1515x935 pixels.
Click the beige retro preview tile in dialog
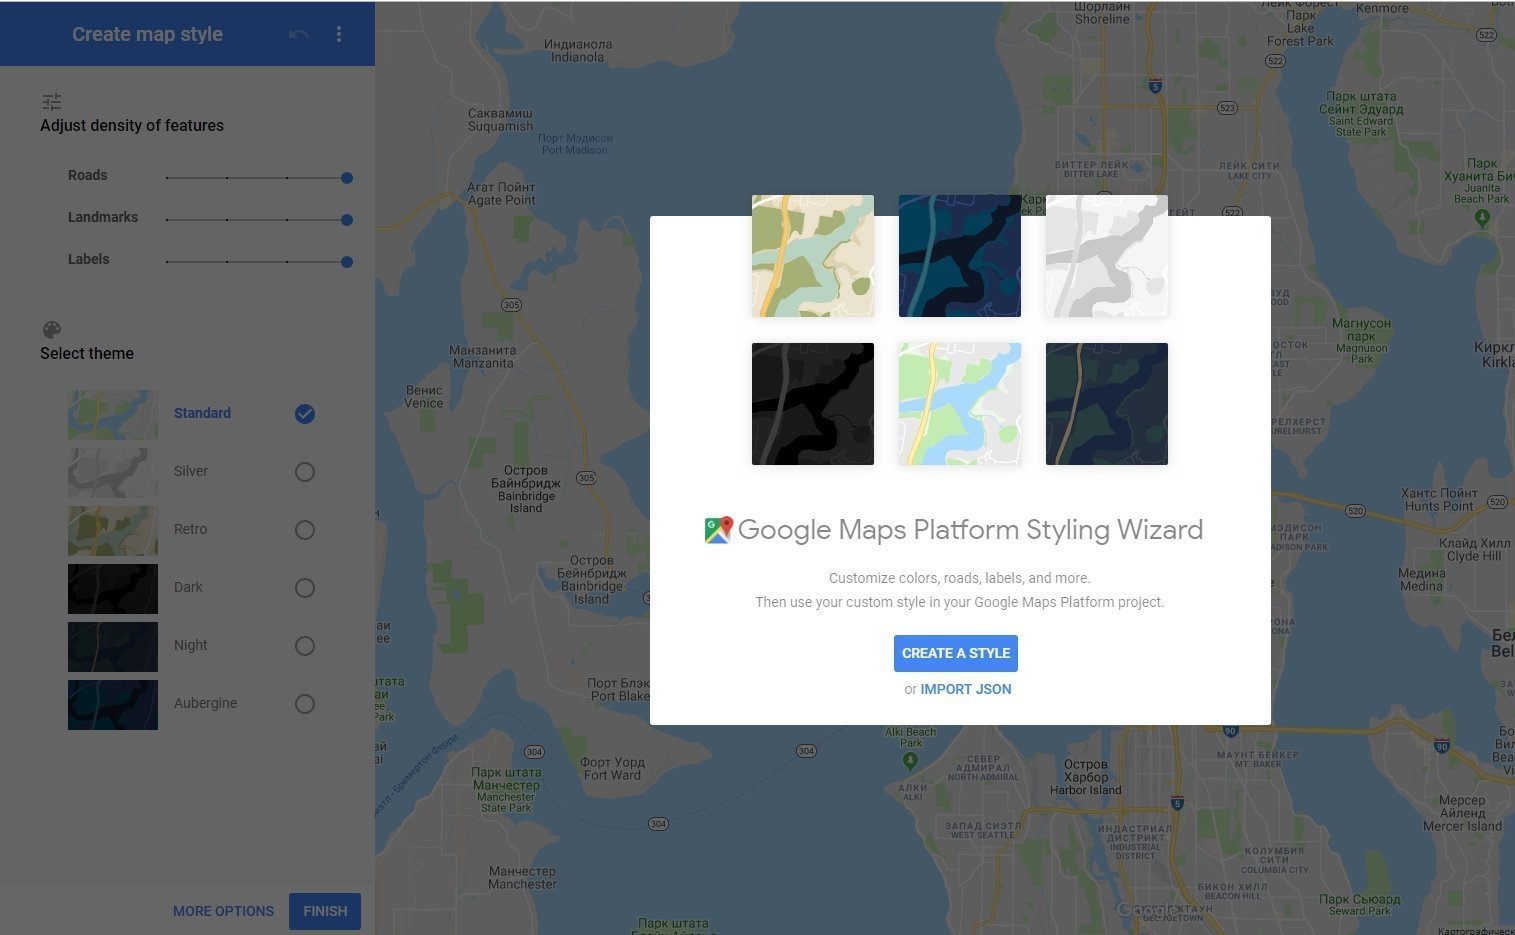pyautogui.click(x=813, y=256)
